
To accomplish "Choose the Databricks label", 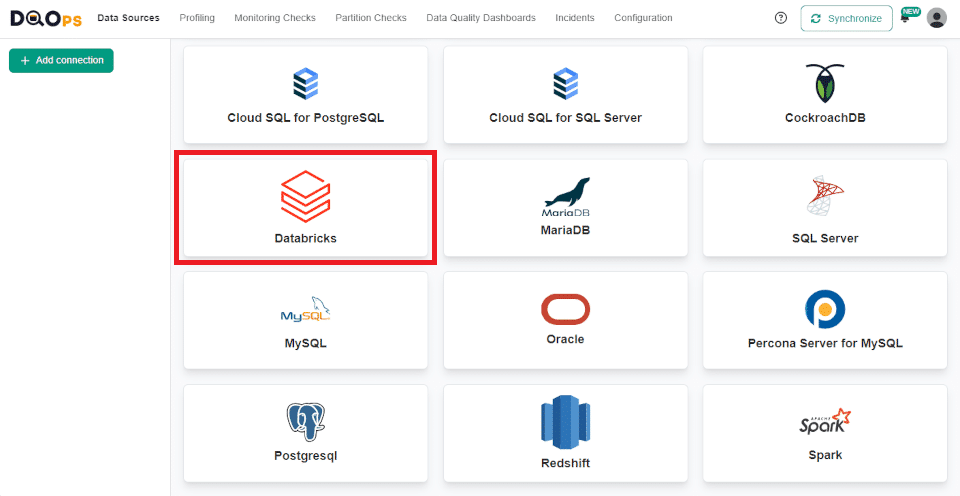I will tap(306, 238).
